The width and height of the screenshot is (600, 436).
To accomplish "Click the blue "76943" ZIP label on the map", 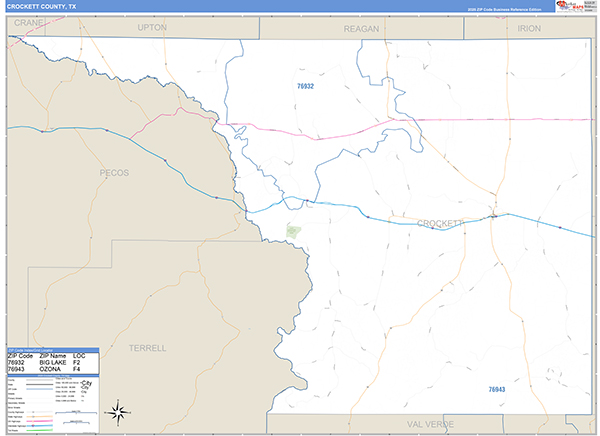I will [497, 389].
